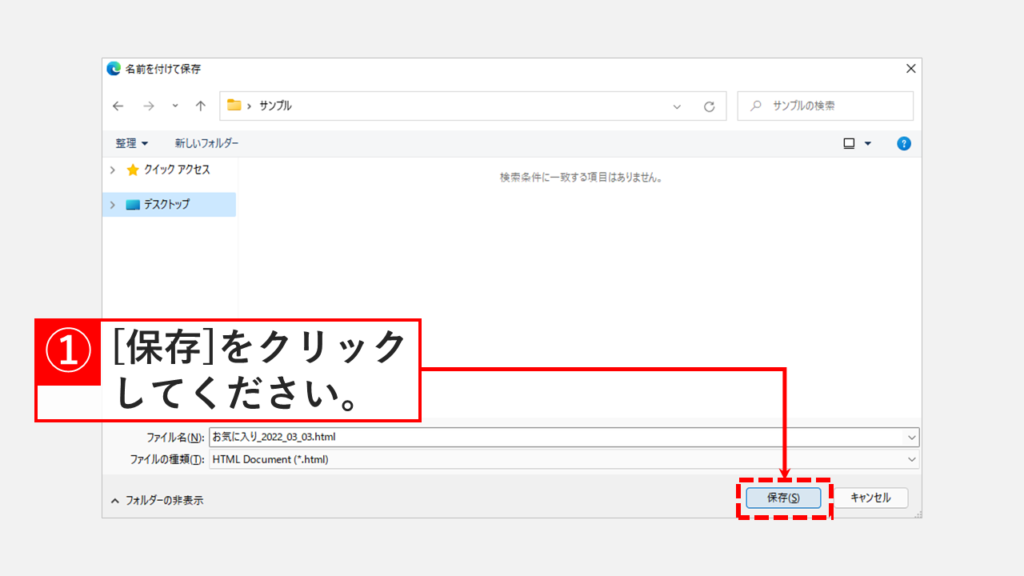The height and width of the screenshot is (576, 1024).
Task: Click the blue help icon
Action: pos(903,144)
